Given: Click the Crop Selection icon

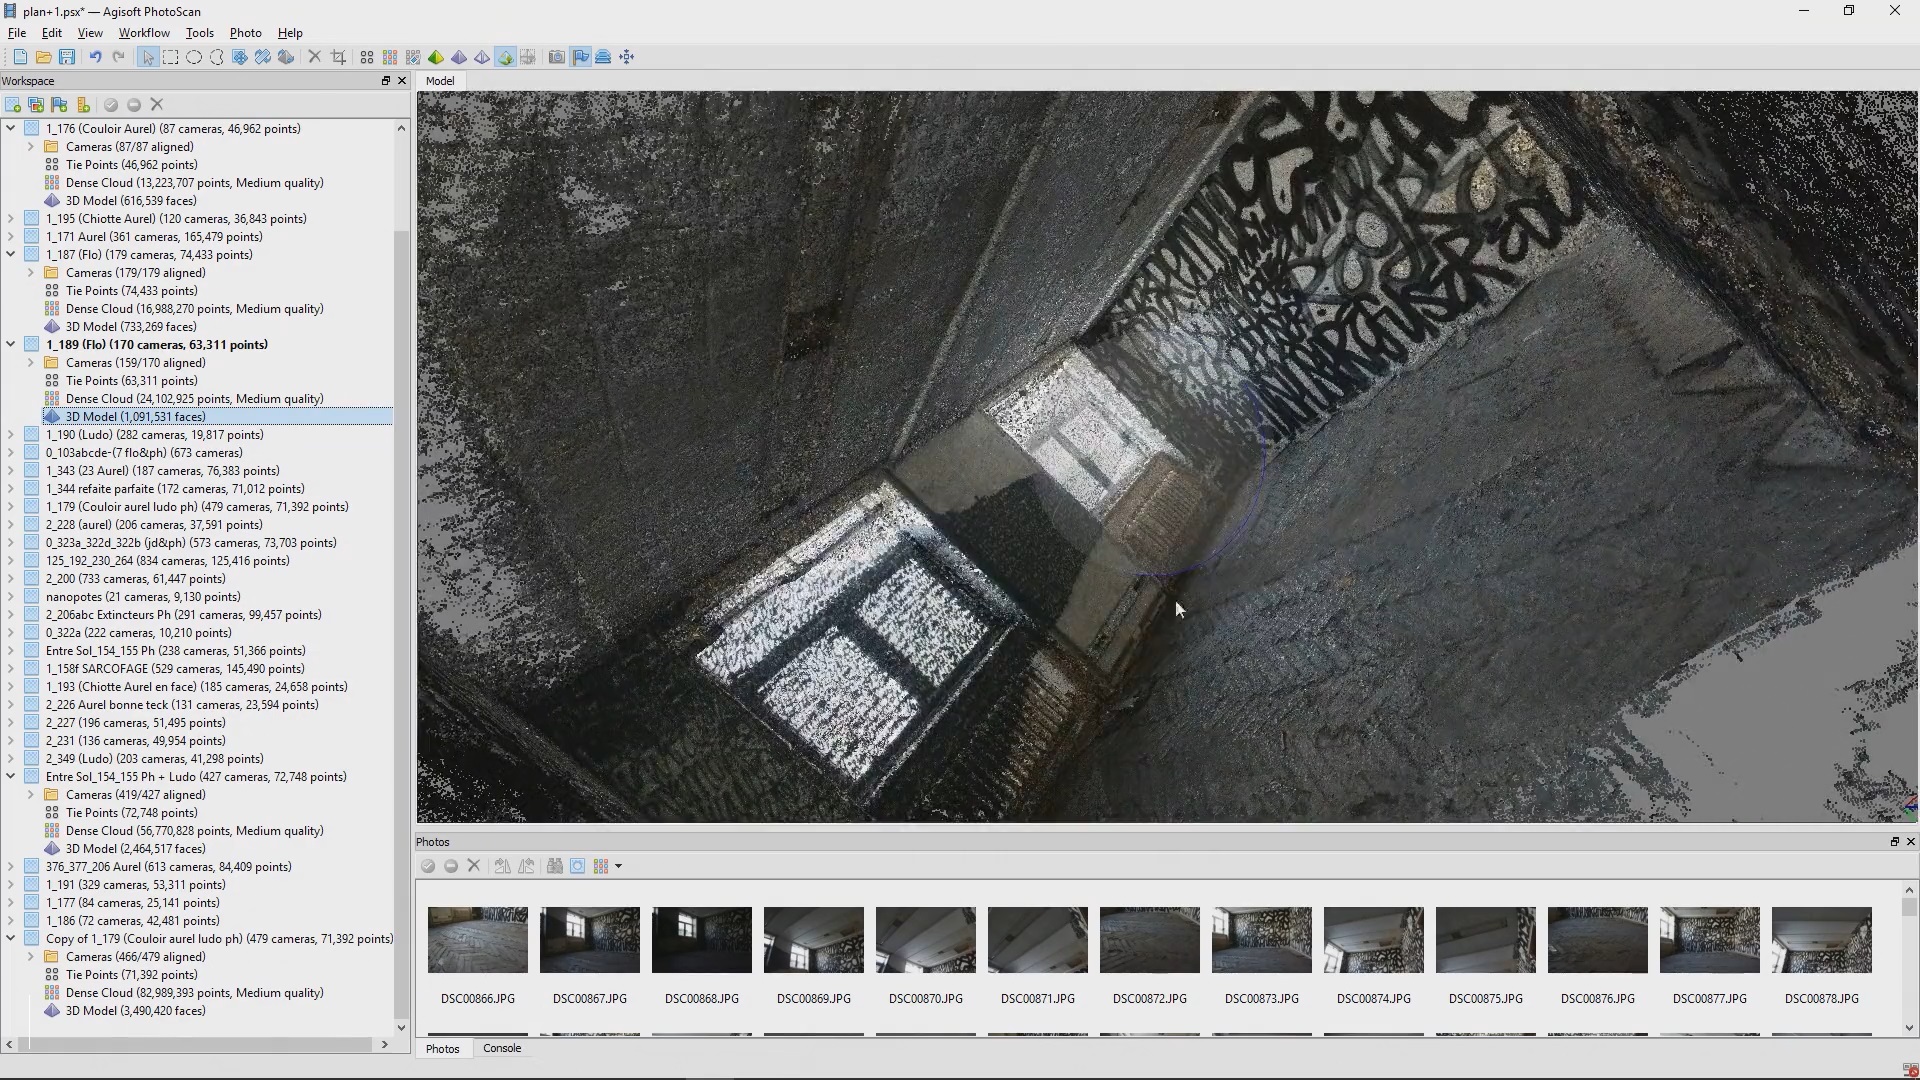Looking at the screenshot, I should coord(338,57).
